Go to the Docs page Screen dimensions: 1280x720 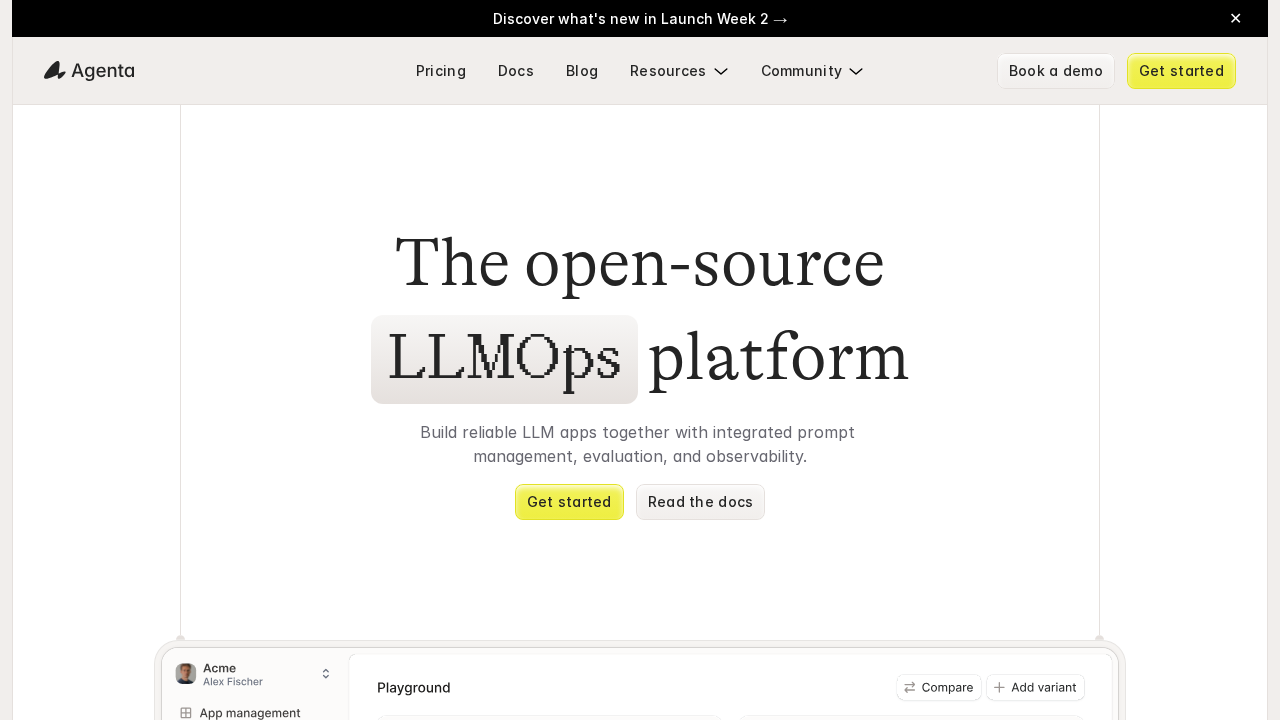(516, 71)
